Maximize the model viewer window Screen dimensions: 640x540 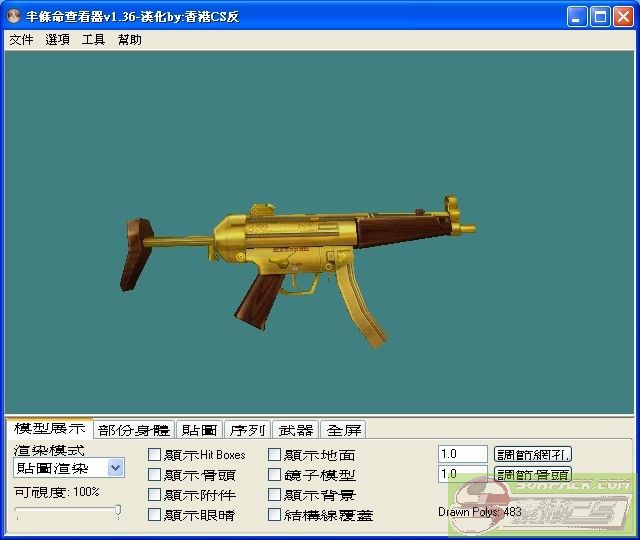[x=600, y=17]
